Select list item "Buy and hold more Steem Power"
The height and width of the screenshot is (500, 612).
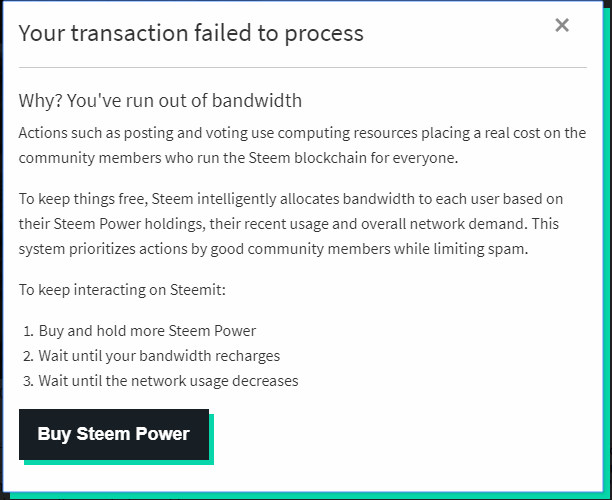click(147, 331)
